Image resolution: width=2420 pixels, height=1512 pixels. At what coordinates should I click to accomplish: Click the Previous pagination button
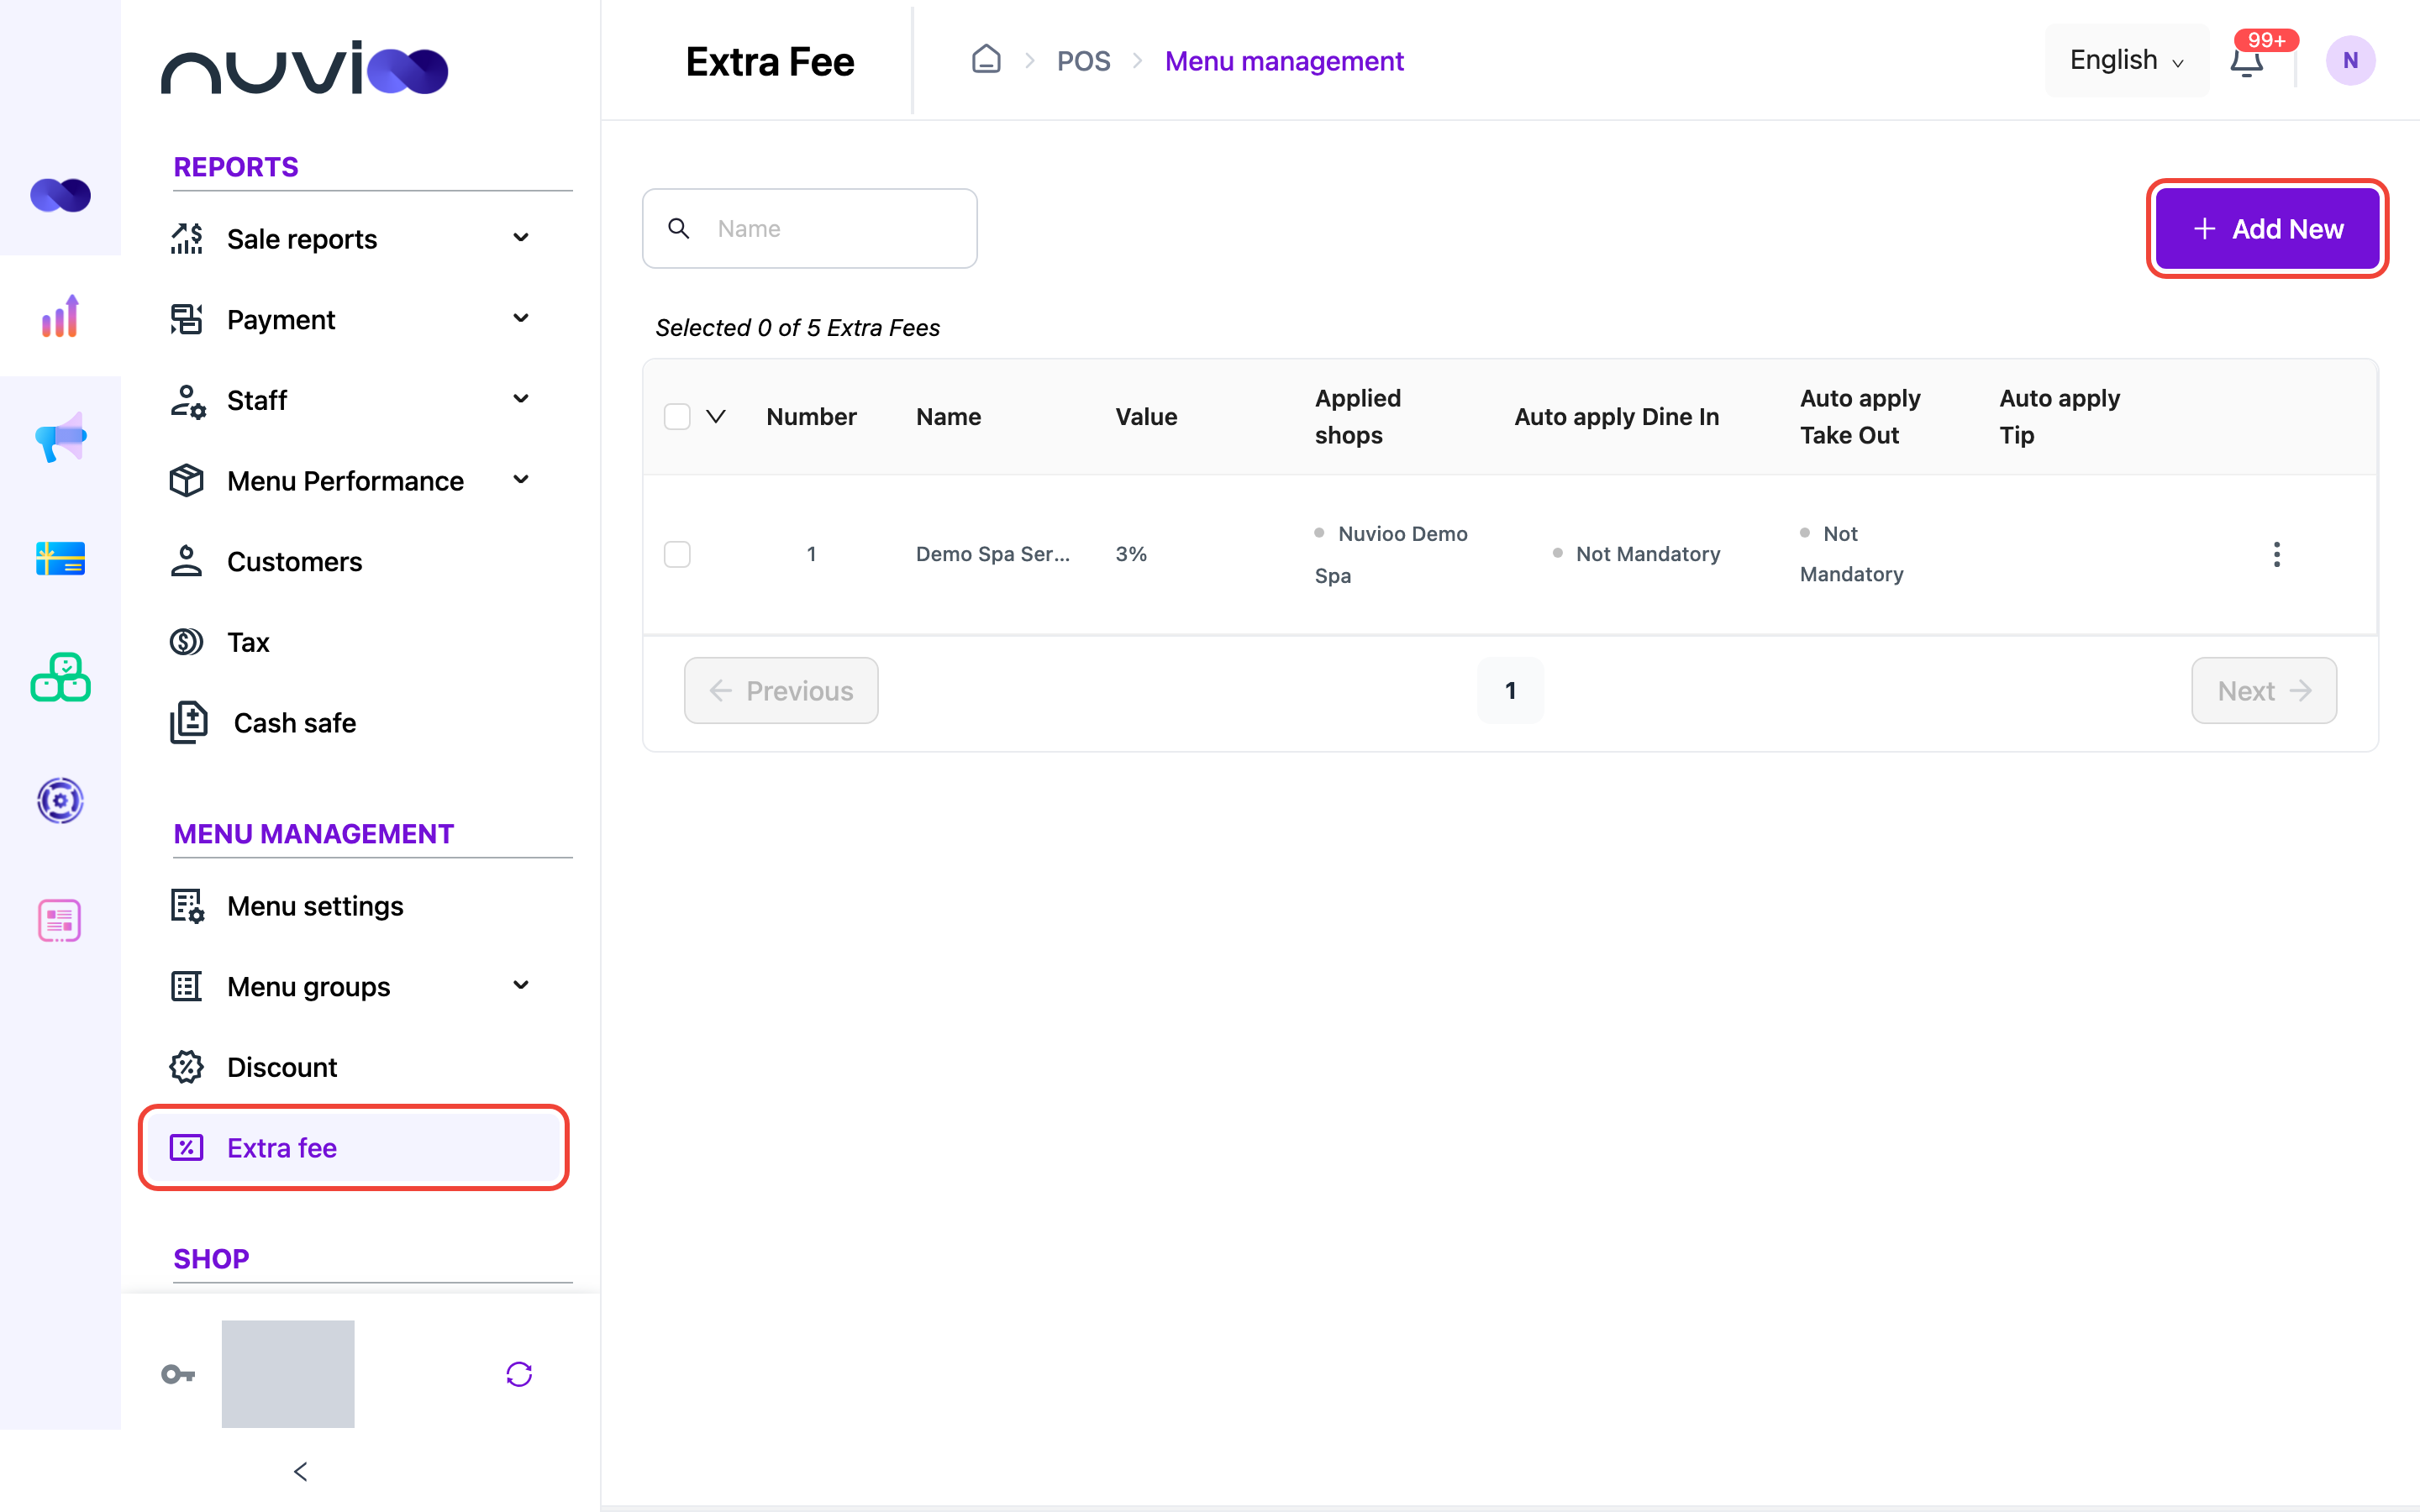coord(781,690)
